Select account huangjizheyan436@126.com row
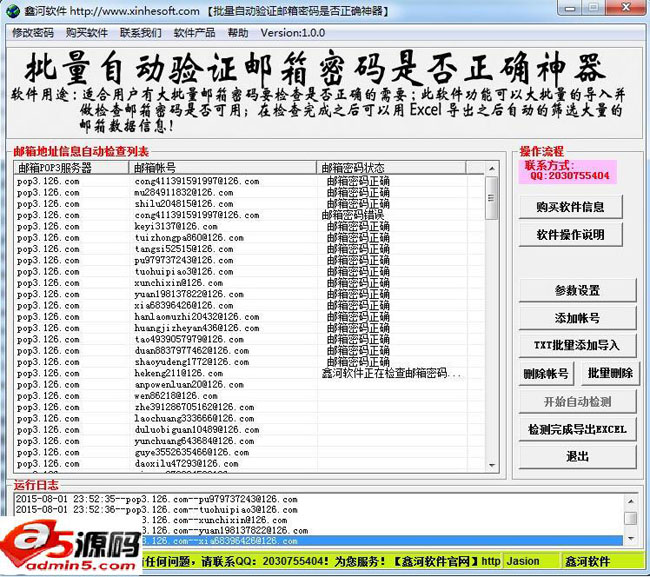Screen dimensions: 650x577 tap(249, 328)
